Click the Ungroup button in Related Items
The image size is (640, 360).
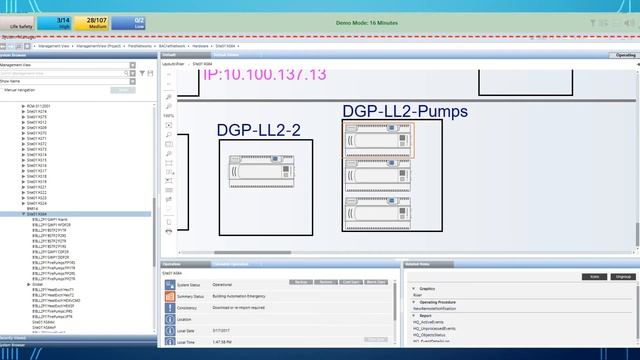point(623,277)
